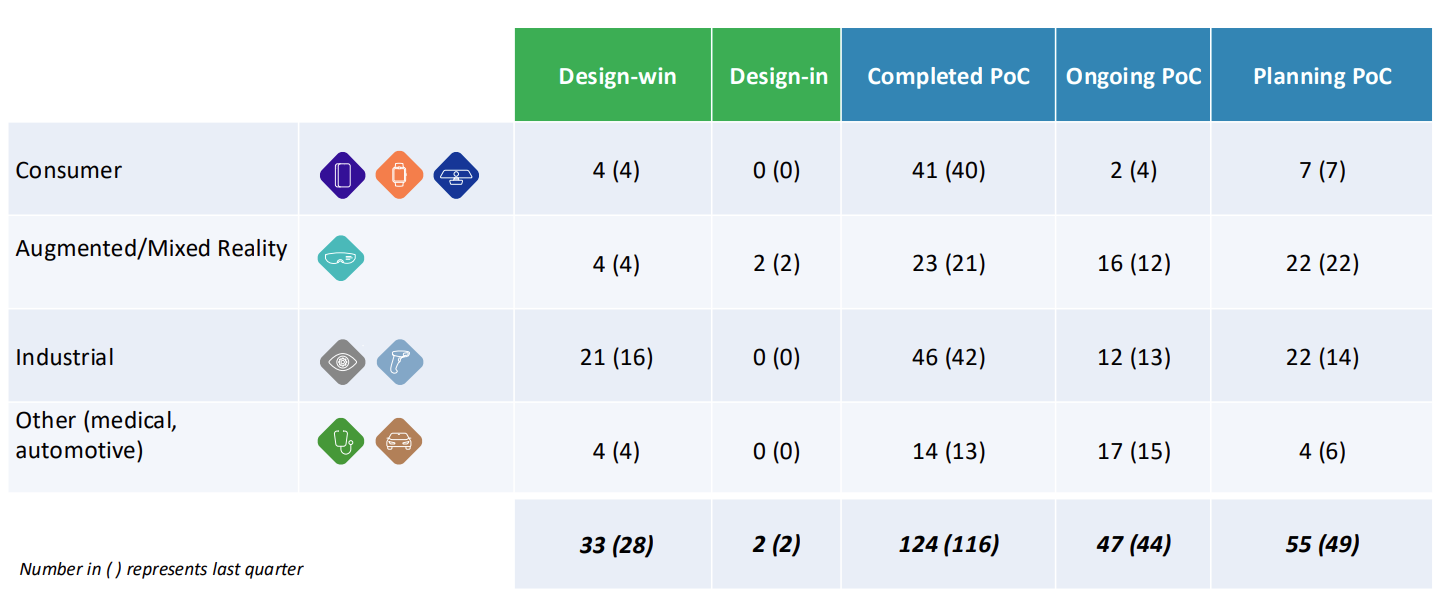Click the brown car icon

coord(399,441)
